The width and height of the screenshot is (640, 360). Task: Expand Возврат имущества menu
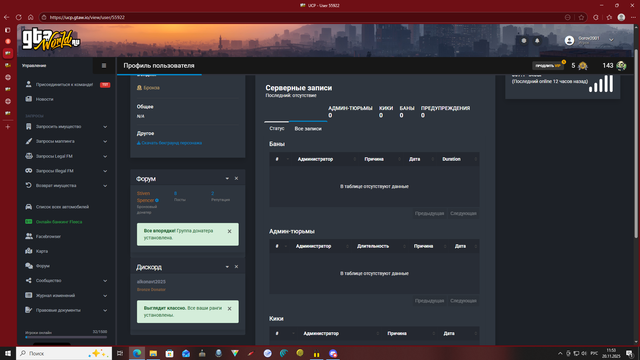point(67,185)
